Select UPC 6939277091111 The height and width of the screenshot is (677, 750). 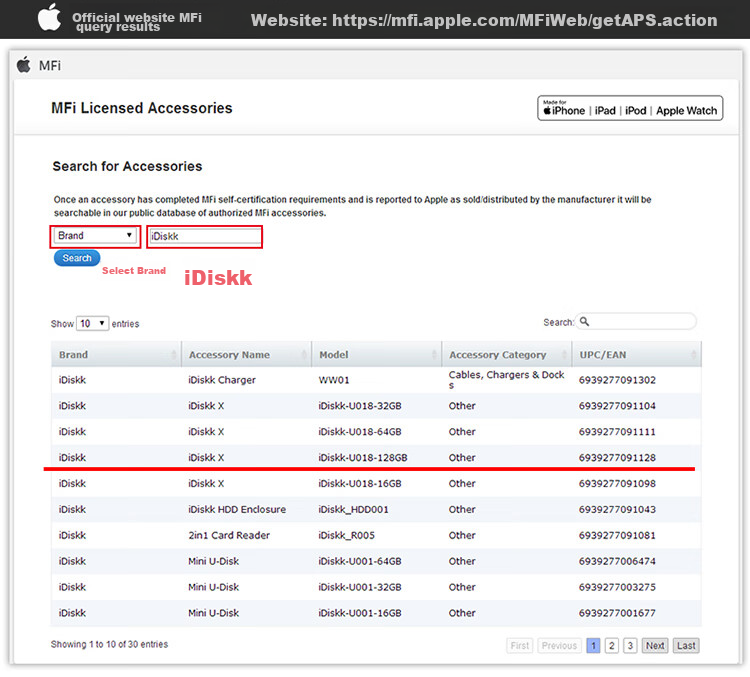click(617, 432)
